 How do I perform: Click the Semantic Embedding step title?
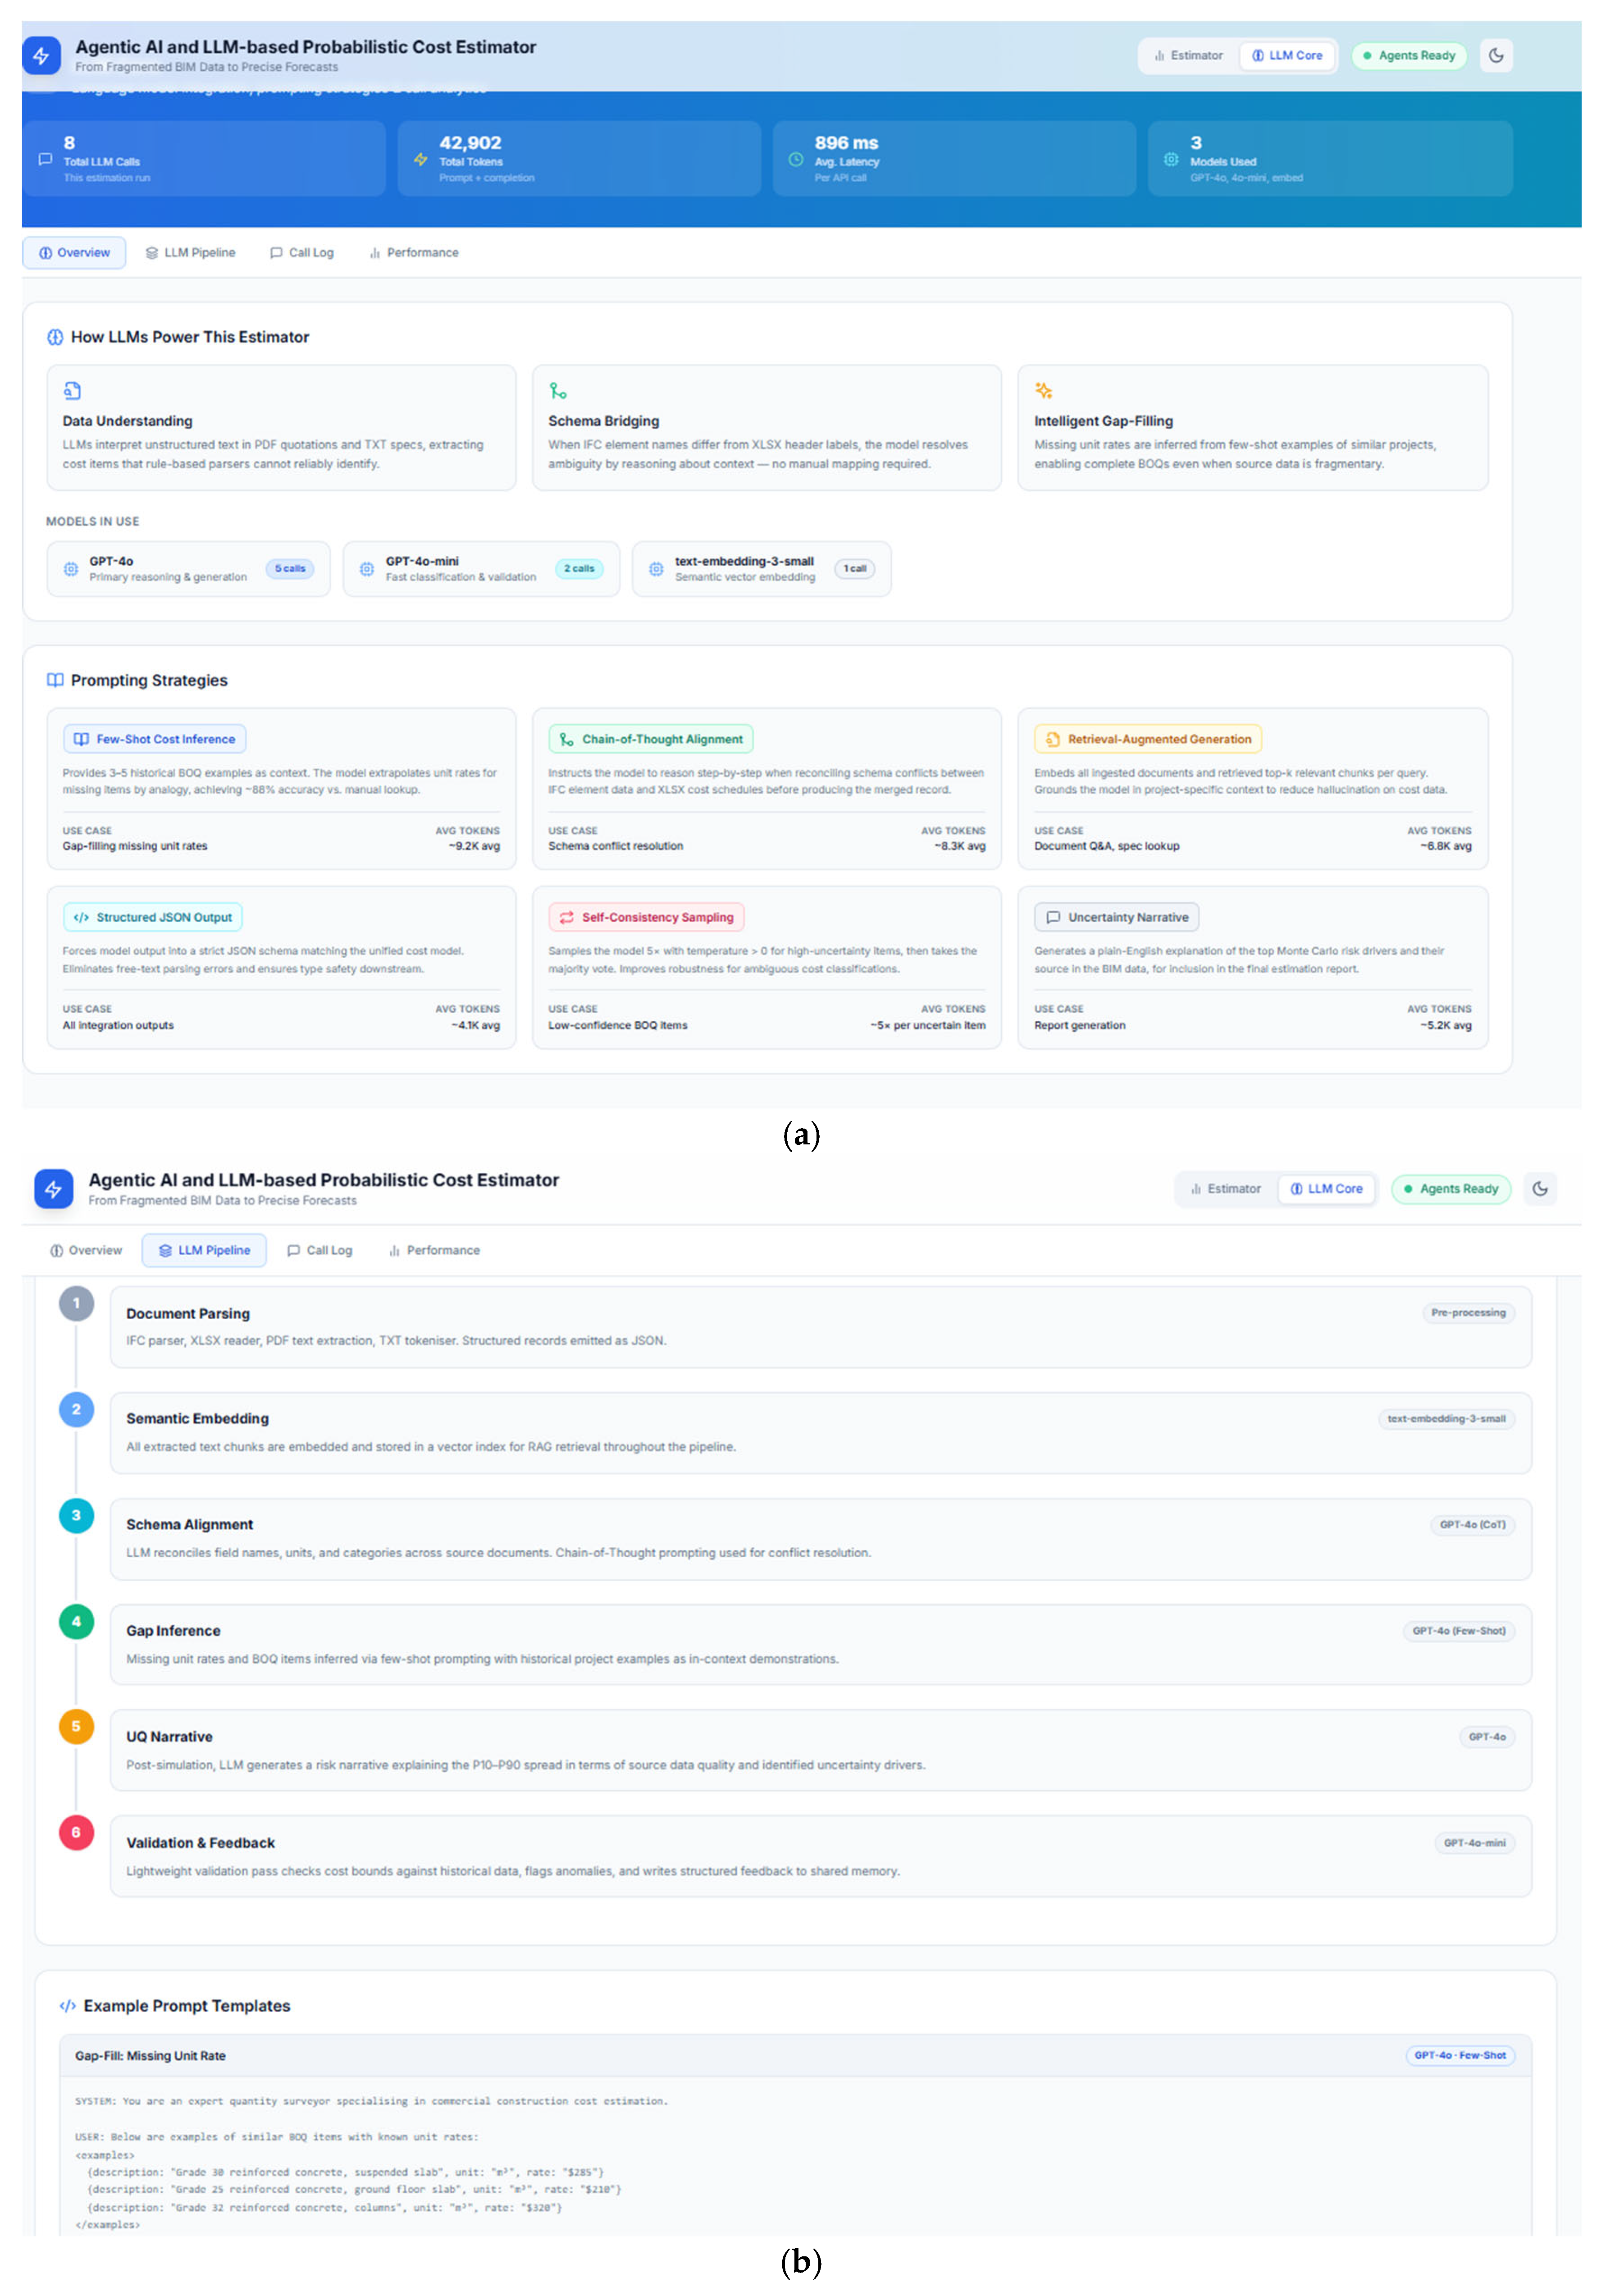[197, 1419]
